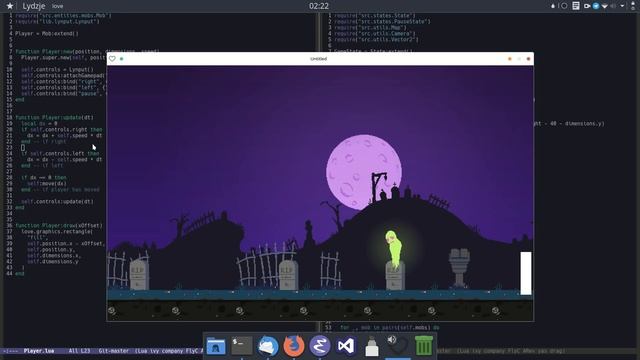Click 'self.dimensions.y' line in left editor
640x360 pixels.
[x=53, y=261]
